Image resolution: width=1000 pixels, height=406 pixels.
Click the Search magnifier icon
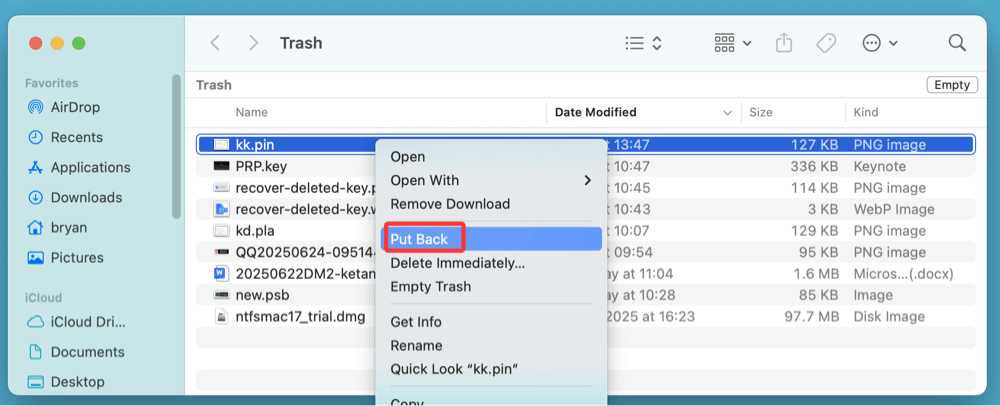[x=957, y=43]
